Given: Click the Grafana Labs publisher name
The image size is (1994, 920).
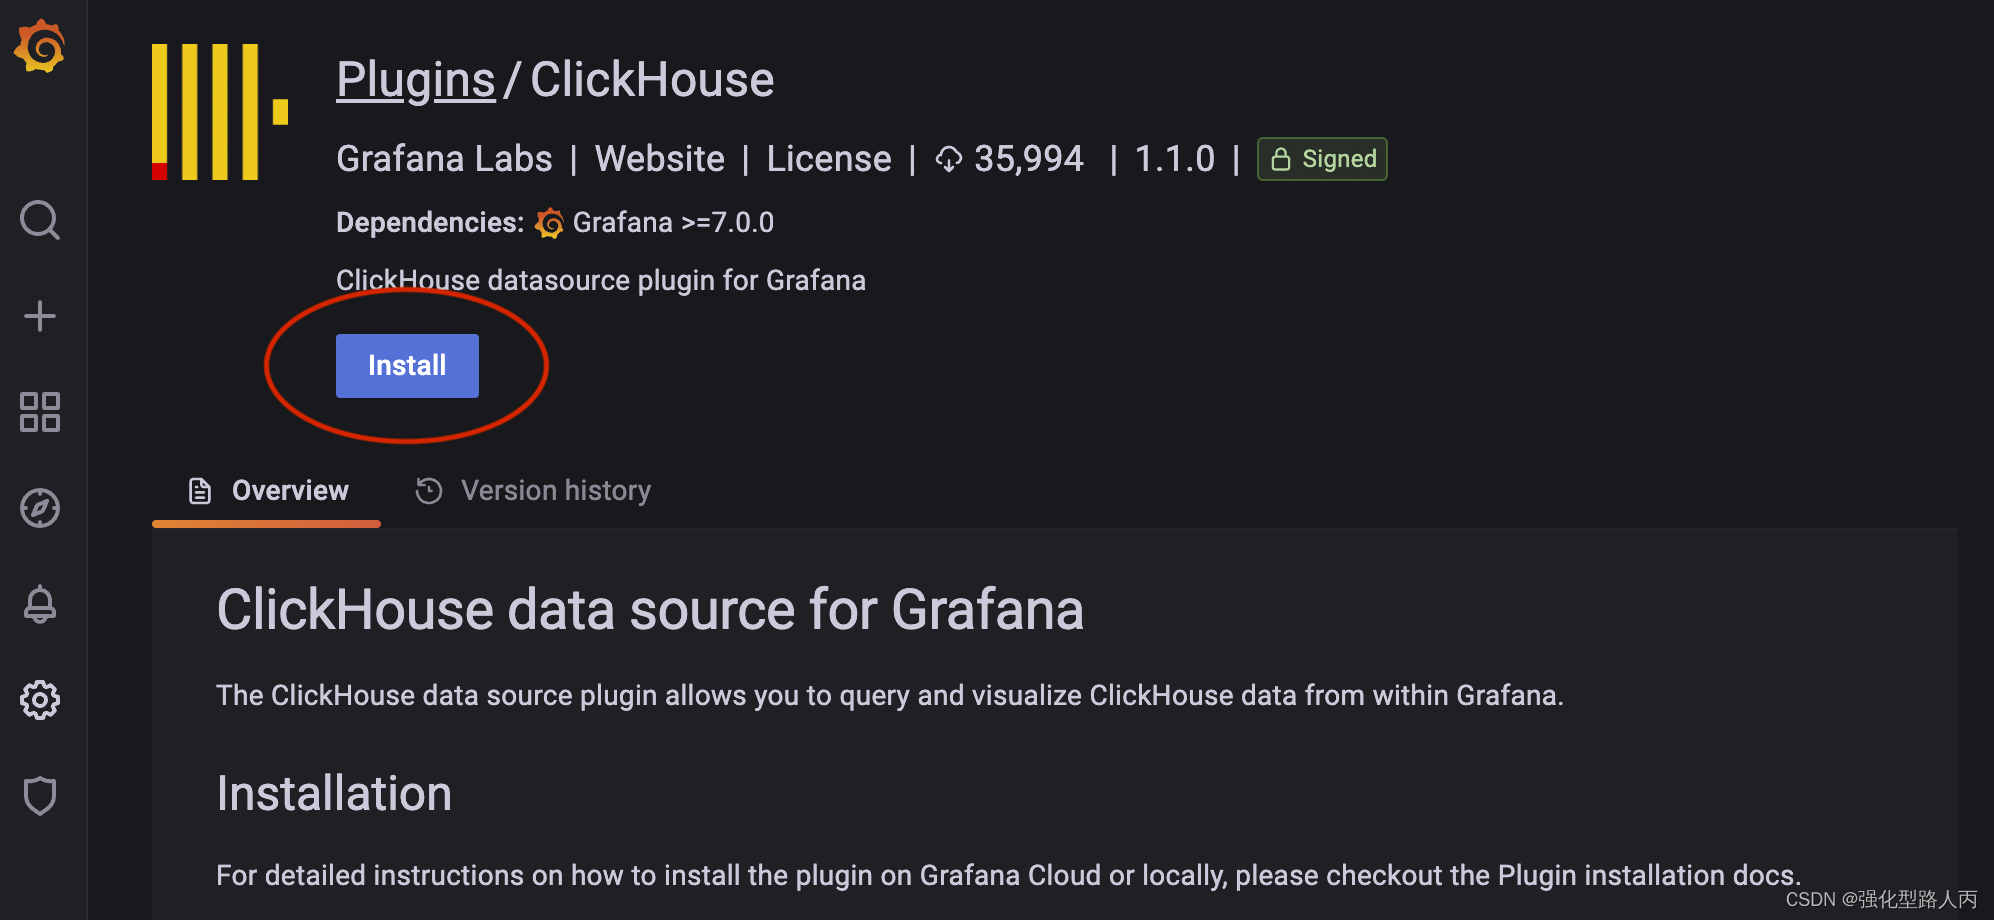Looking at the screenshot, I should [x=443, y=158].
